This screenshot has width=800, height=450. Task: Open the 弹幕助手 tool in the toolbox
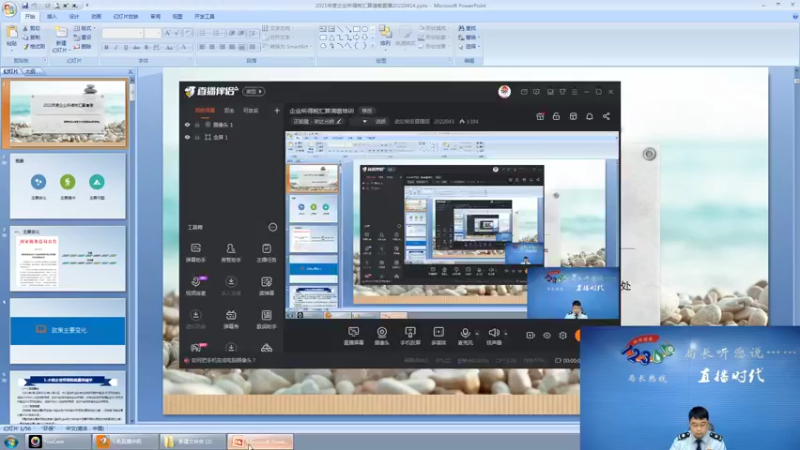(x=195, y=253)
